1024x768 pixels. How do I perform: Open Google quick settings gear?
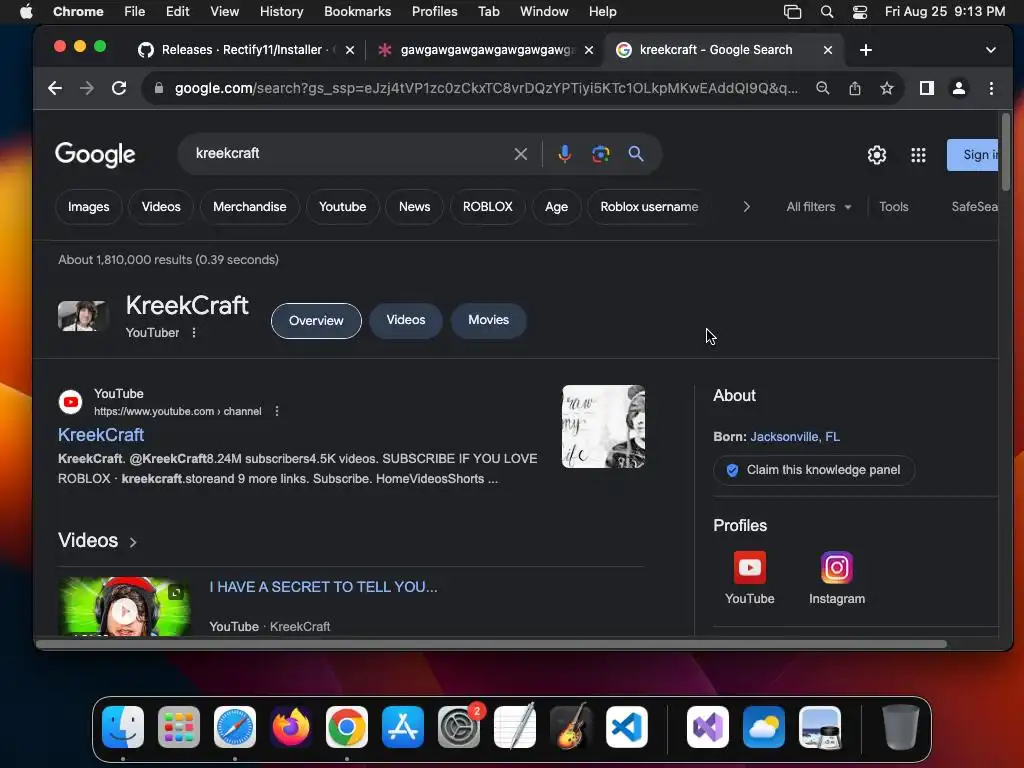tap(876, 155)
